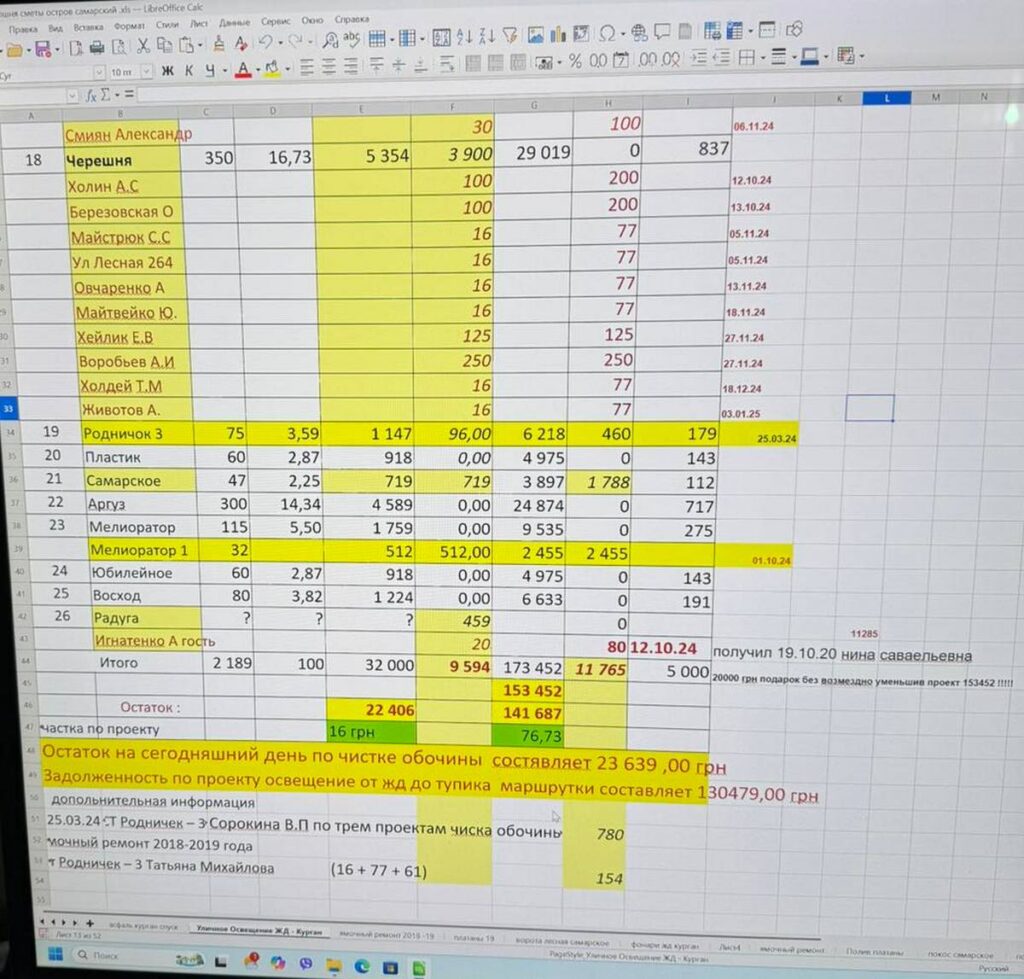
Task: Click the Save document icon
Action: [x=42, y=47]
